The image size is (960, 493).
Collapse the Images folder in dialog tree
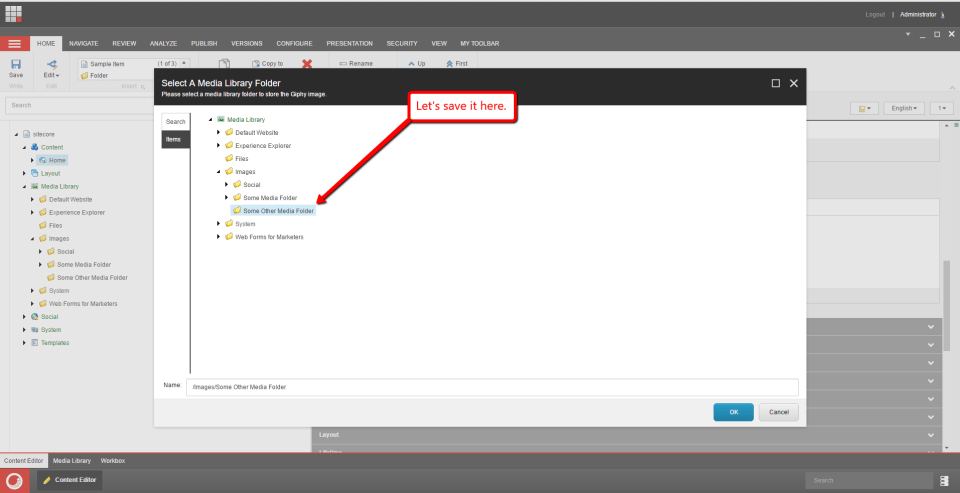(x=219, y=171)
